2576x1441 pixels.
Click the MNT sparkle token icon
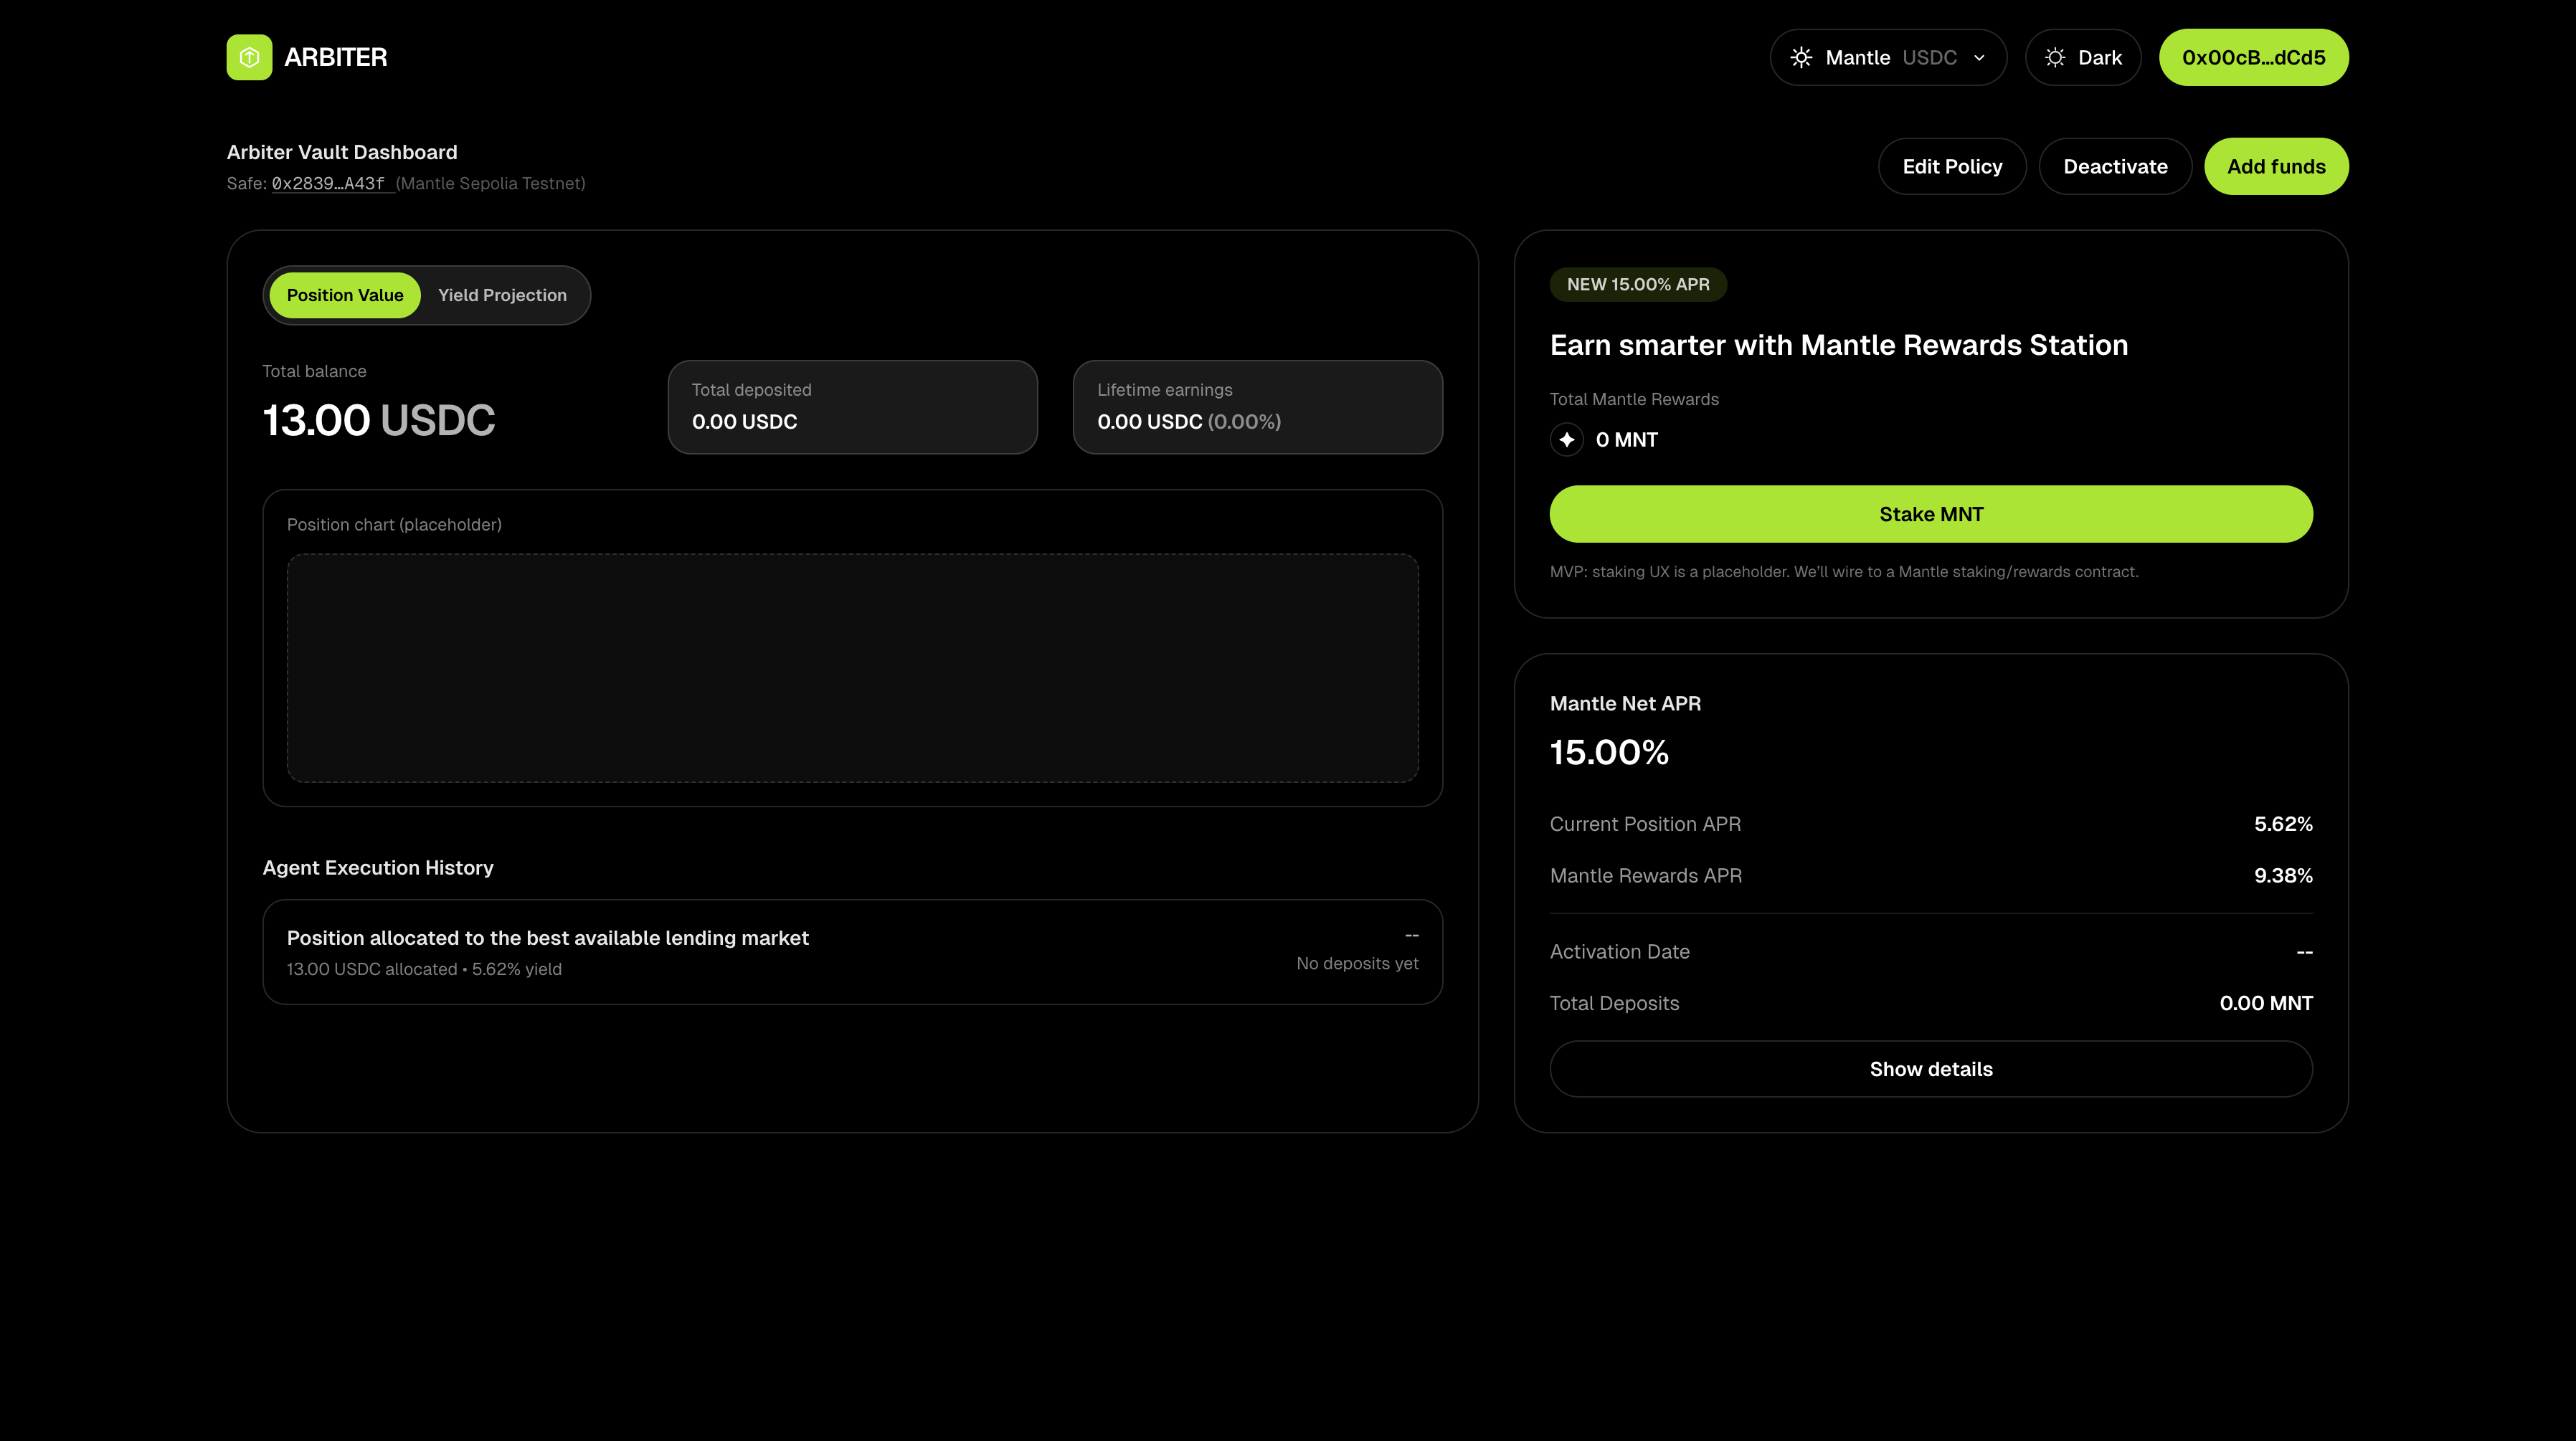1566,440
